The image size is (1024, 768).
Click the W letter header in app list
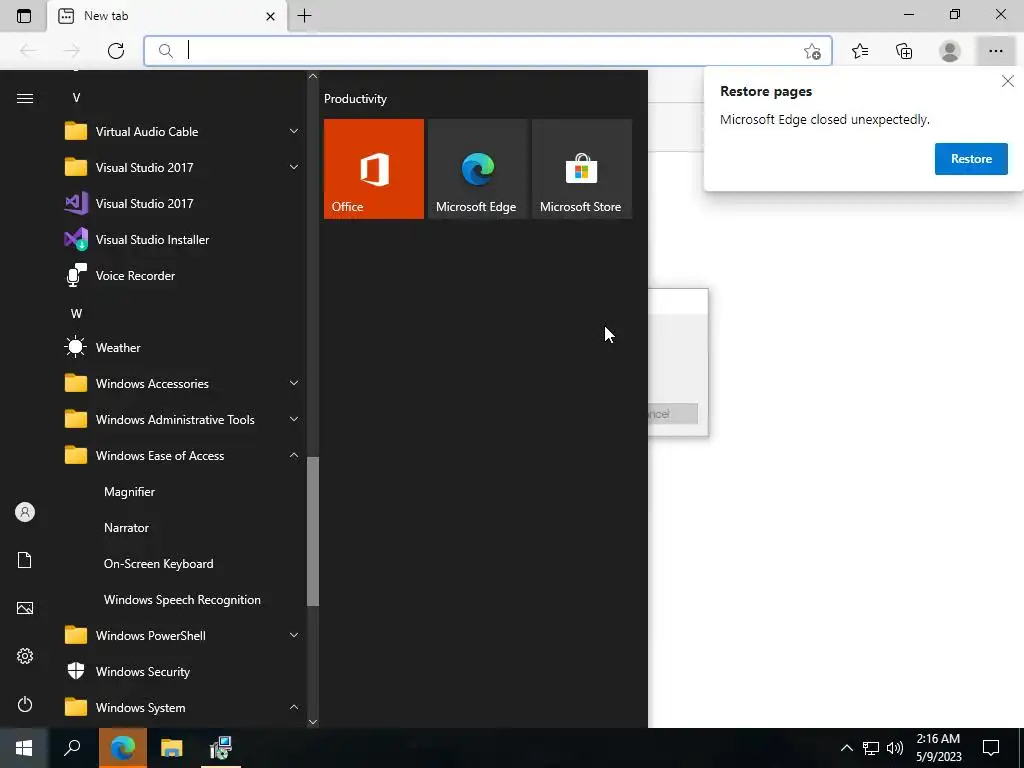(76, 313)
